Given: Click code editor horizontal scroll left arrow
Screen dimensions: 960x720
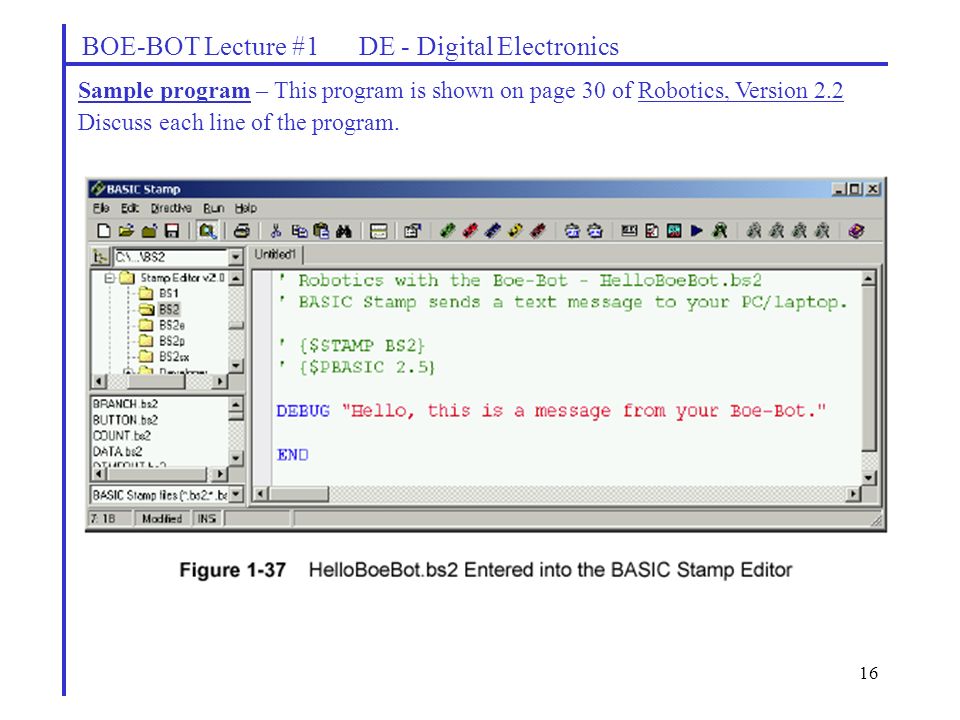Looking at the screenshot, I should pos(261,493).
